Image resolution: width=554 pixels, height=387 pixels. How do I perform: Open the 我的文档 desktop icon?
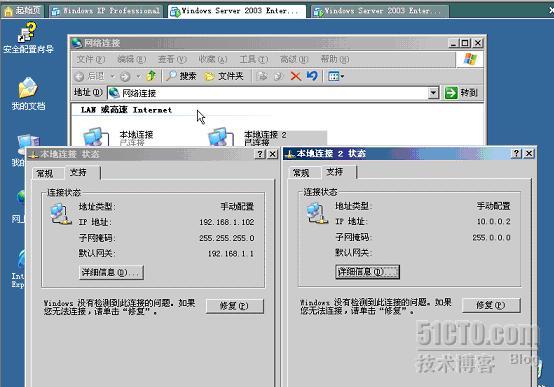coord(28,93)
